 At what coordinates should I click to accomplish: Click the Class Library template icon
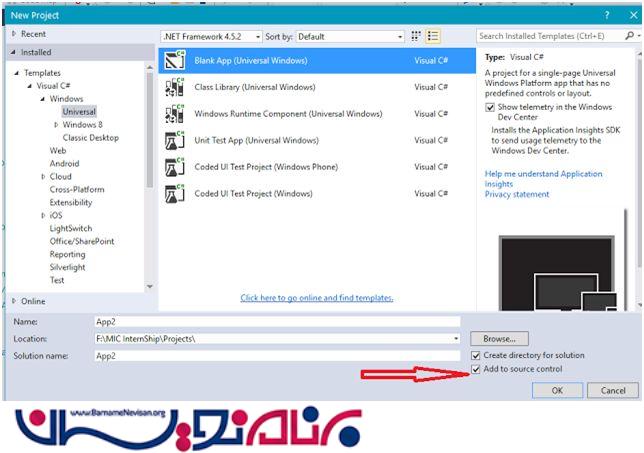tap(175, 87)
